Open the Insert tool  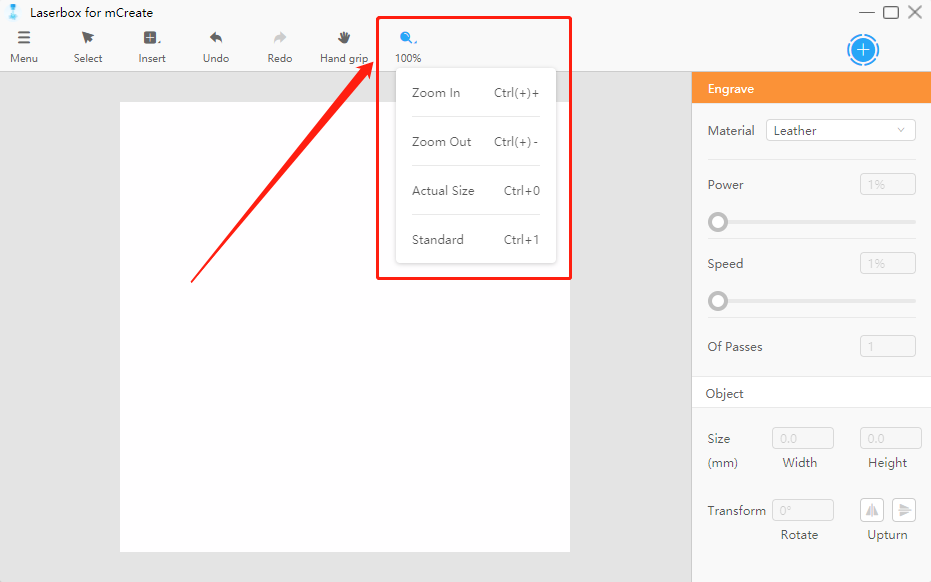tap(152, 38)
